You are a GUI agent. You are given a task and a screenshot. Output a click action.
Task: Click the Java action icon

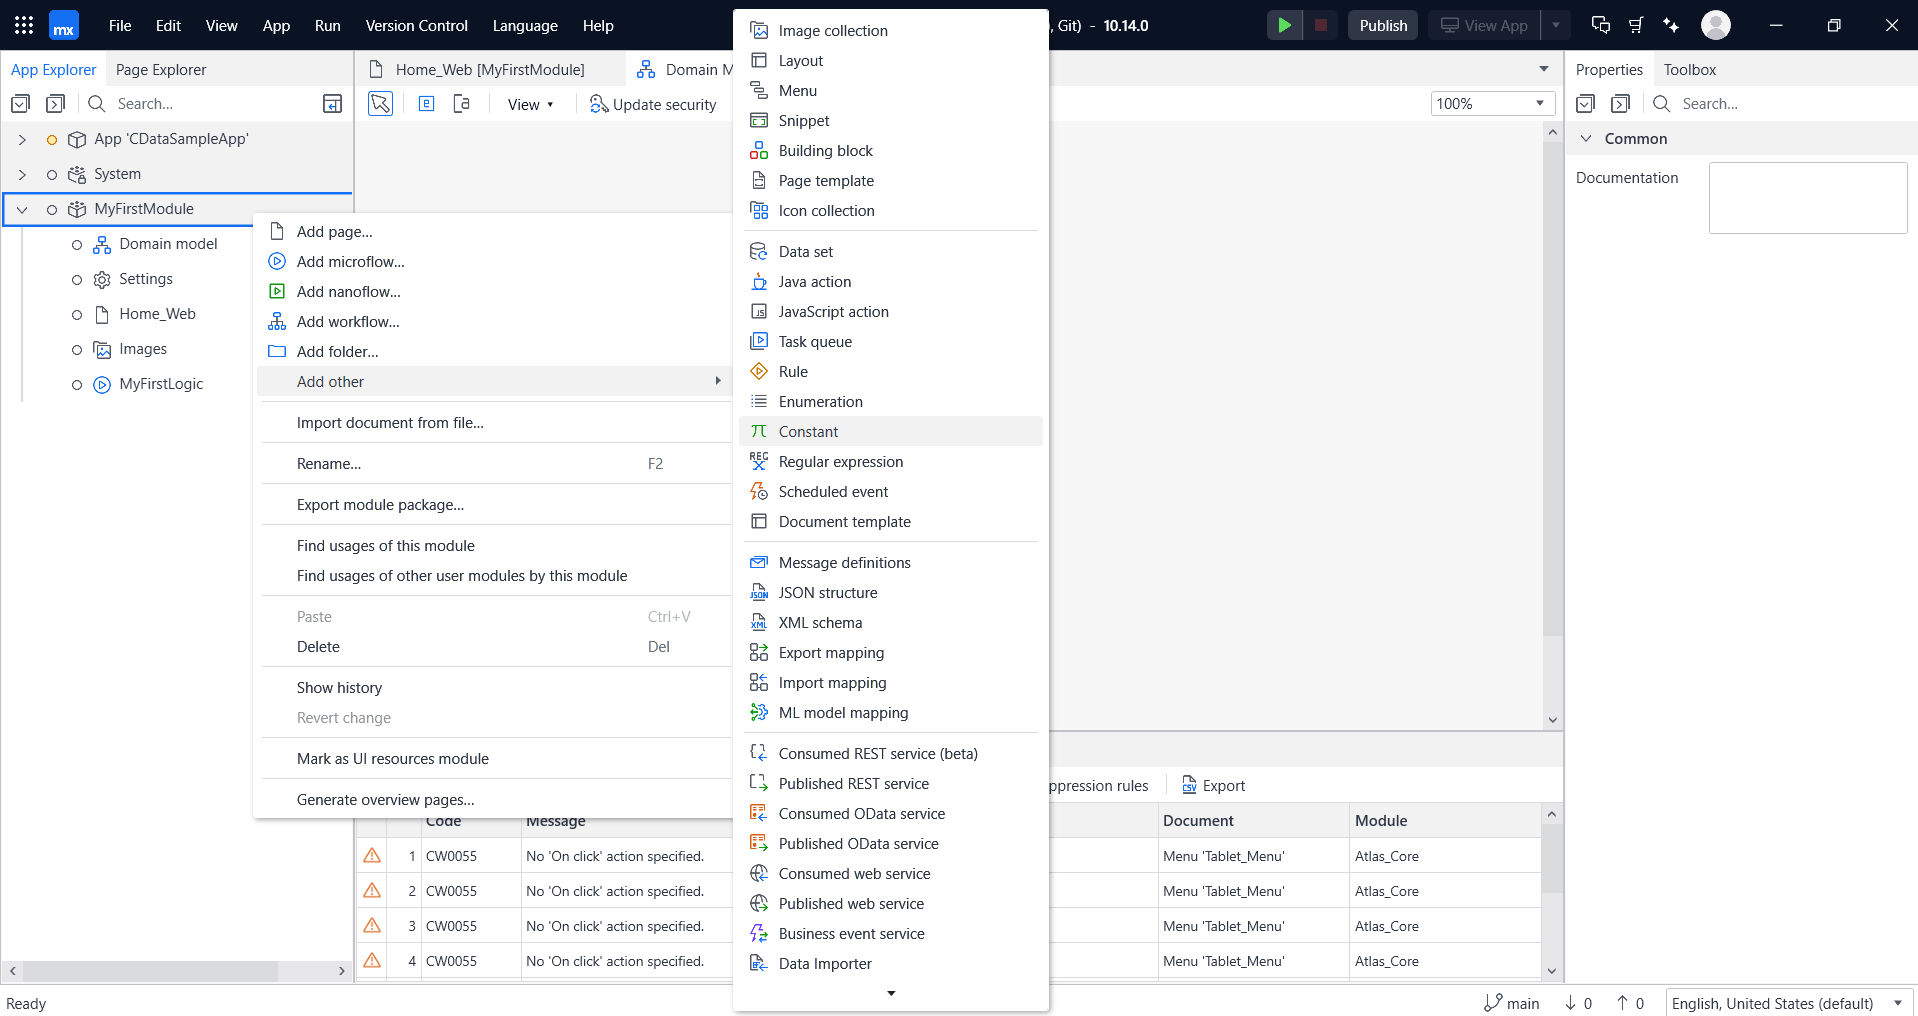click(x=759, y=282)
